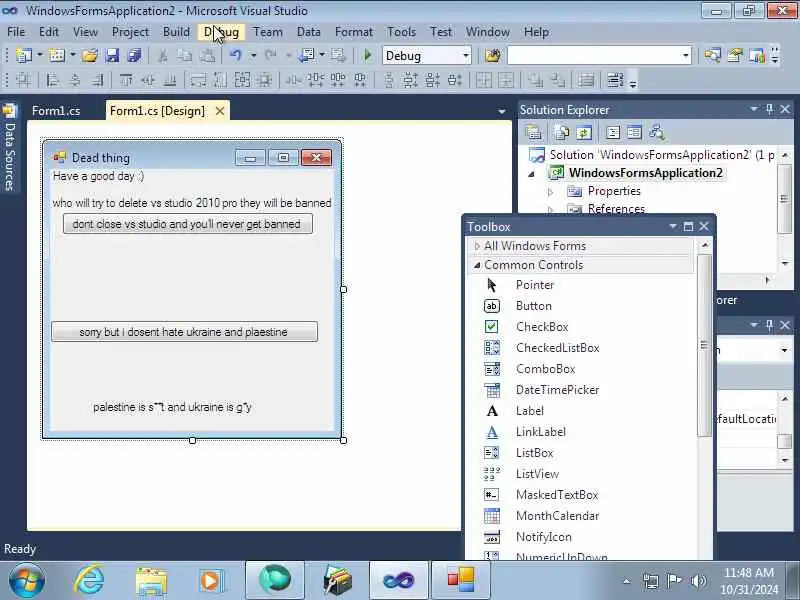Click the Align Bottoms layout icon
Viewport: 800px width, 600px height.
170,80
